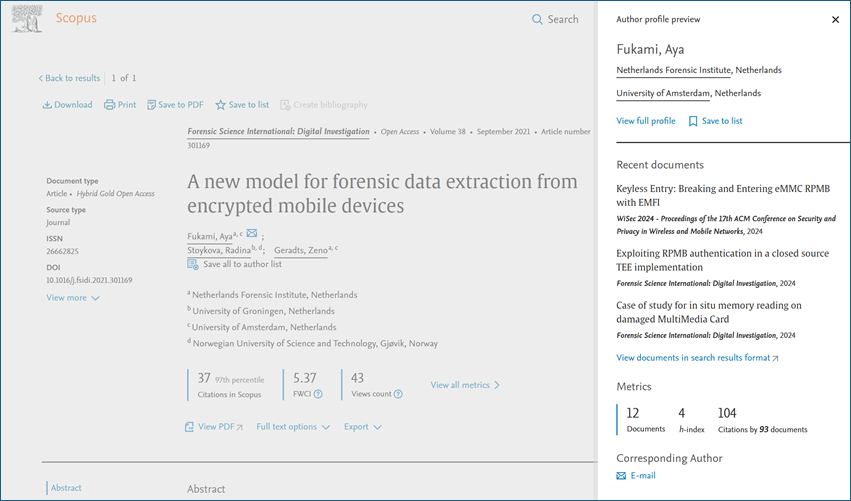The width and height of the screenshot is (851, 501).
Task: Click View all metrics link
Action: coord(465,385)
